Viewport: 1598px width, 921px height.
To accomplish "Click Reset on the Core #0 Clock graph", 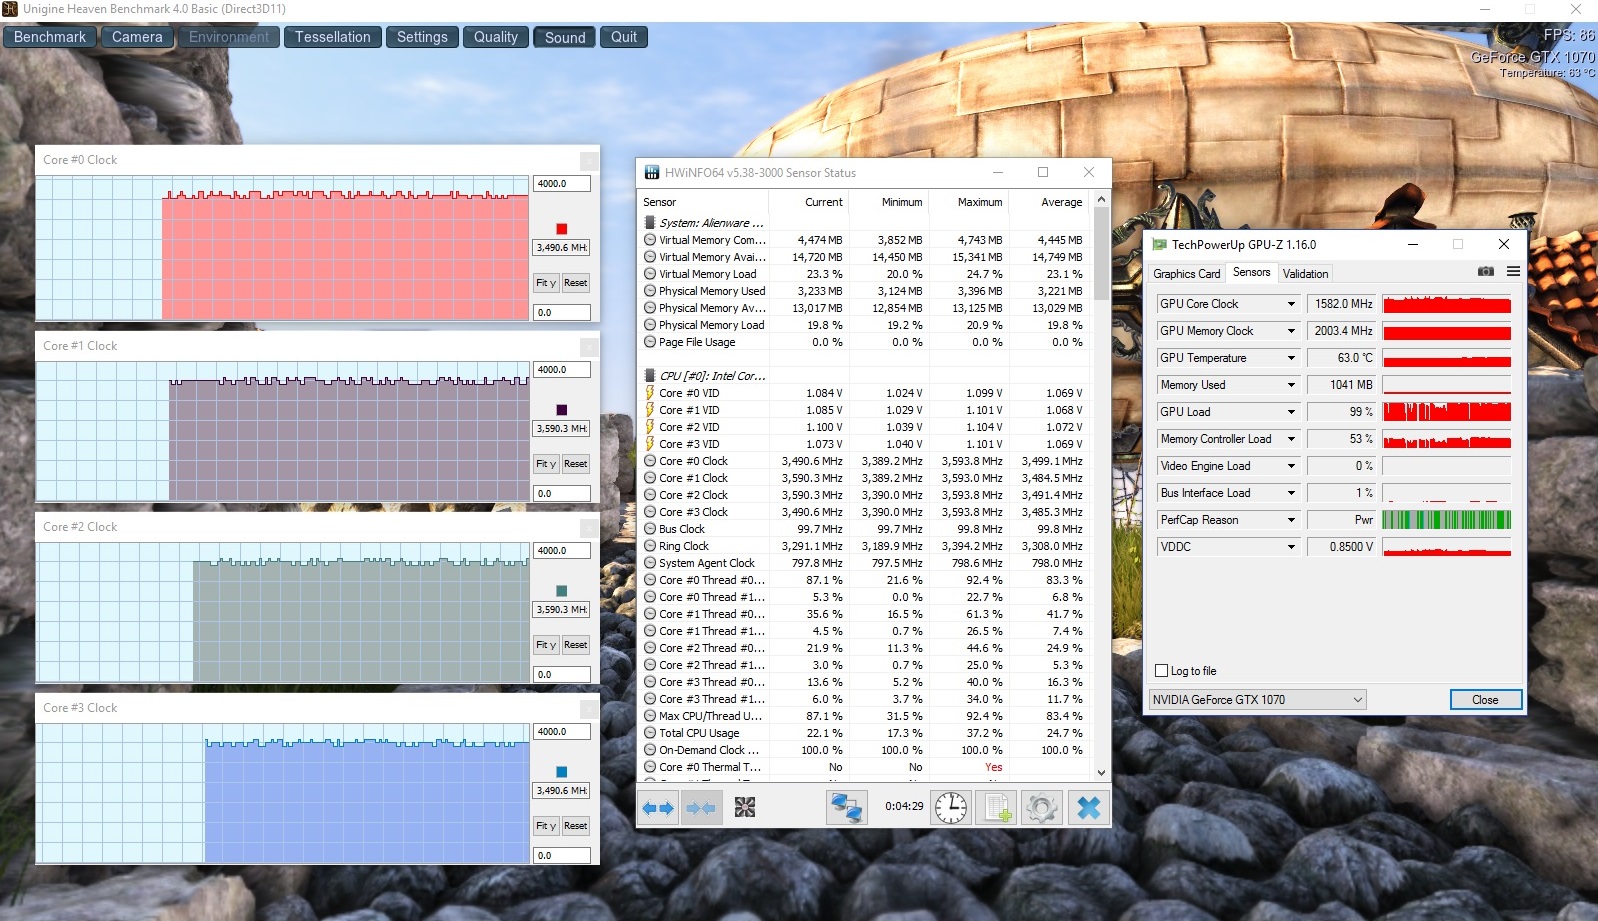I will click(575, 283).
